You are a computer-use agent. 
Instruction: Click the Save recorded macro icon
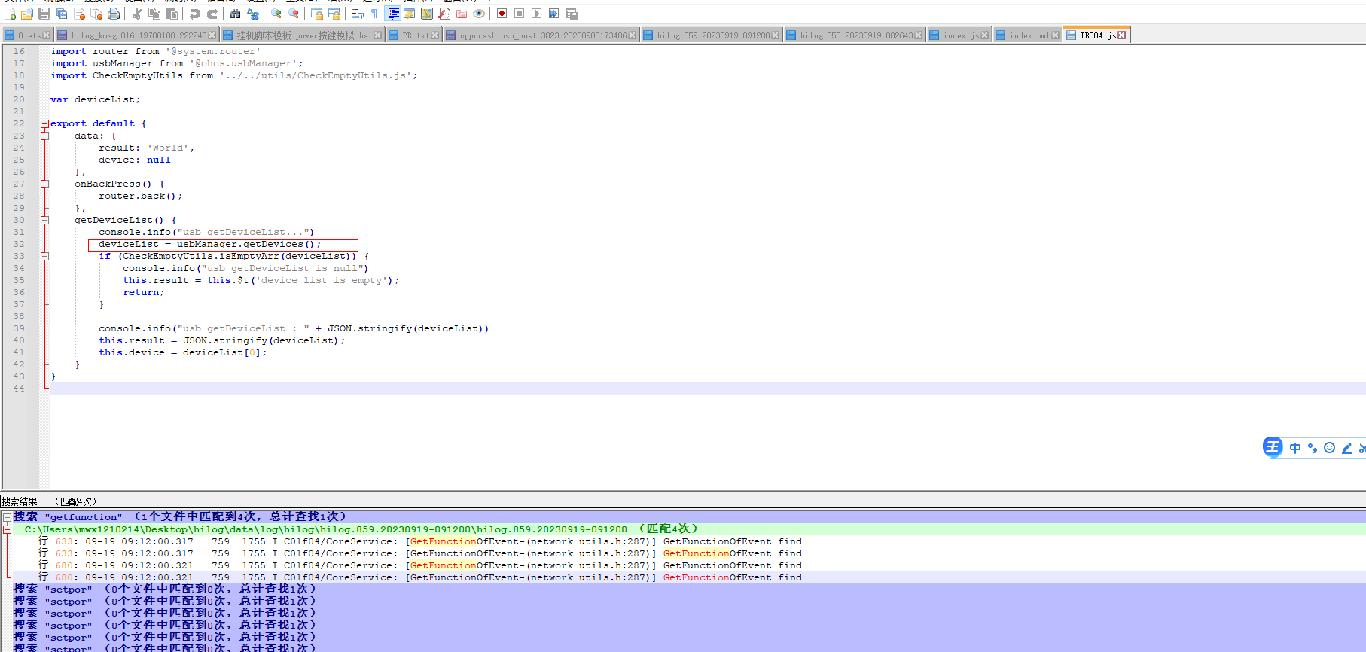tap(572, 14)
